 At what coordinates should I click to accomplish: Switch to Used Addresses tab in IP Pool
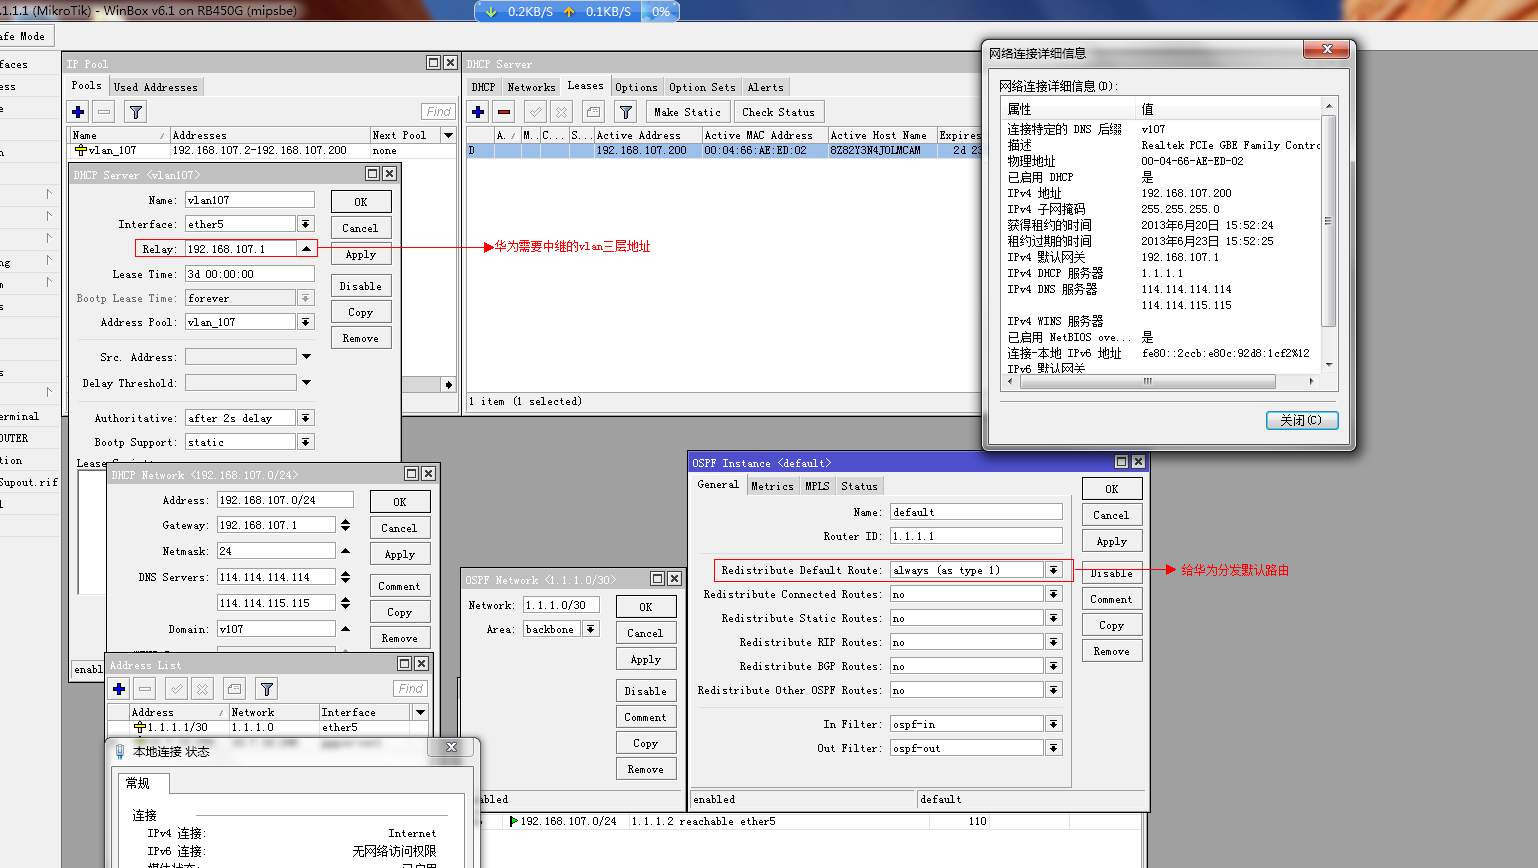[156, 87]
